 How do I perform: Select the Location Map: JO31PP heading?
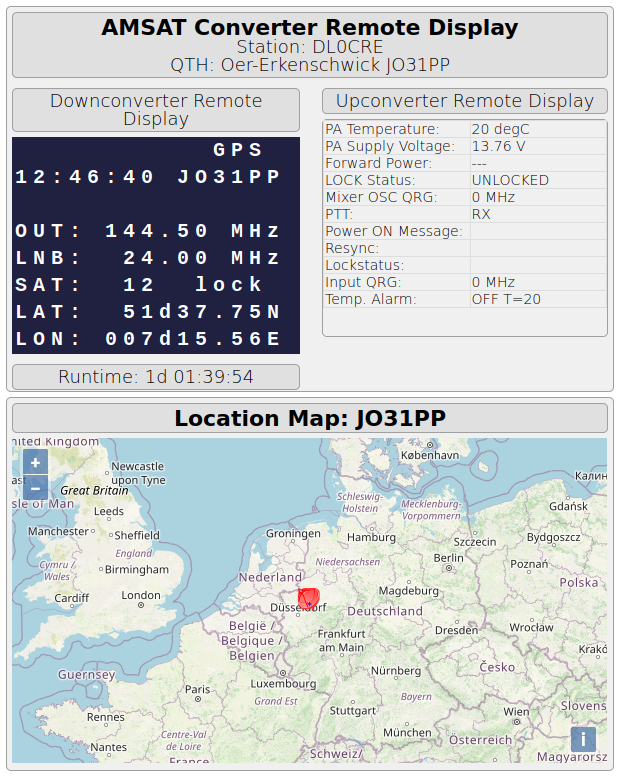point(310,418)
